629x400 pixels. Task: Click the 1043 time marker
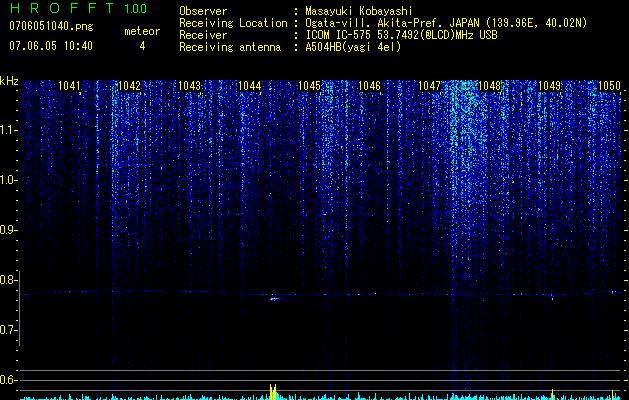(x=189, y=85)
